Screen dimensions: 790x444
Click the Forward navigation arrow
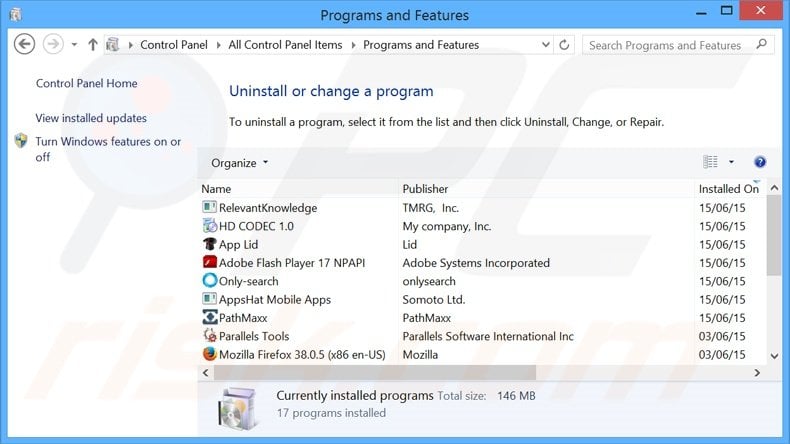coord(53,44)
